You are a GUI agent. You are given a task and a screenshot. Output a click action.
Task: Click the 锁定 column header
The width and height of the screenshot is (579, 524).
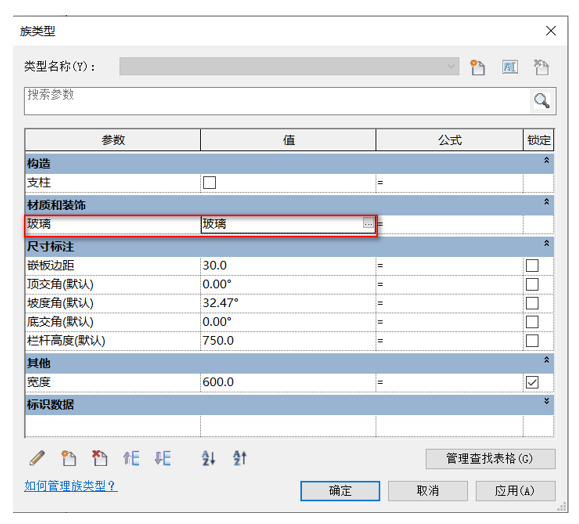(x=539, y=140)
